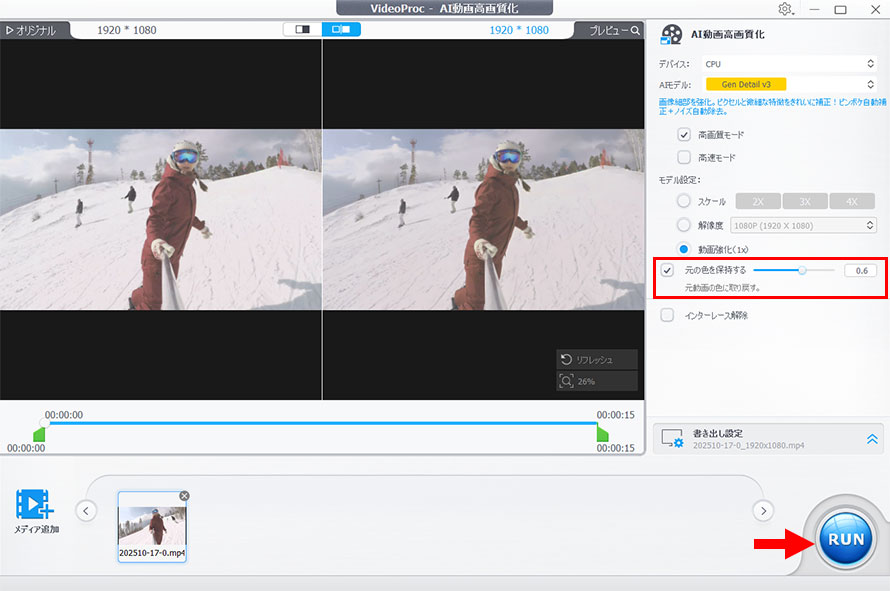Remove 202510-17-0.mp4 with thumbnail X icon

[x=184, y=496]
